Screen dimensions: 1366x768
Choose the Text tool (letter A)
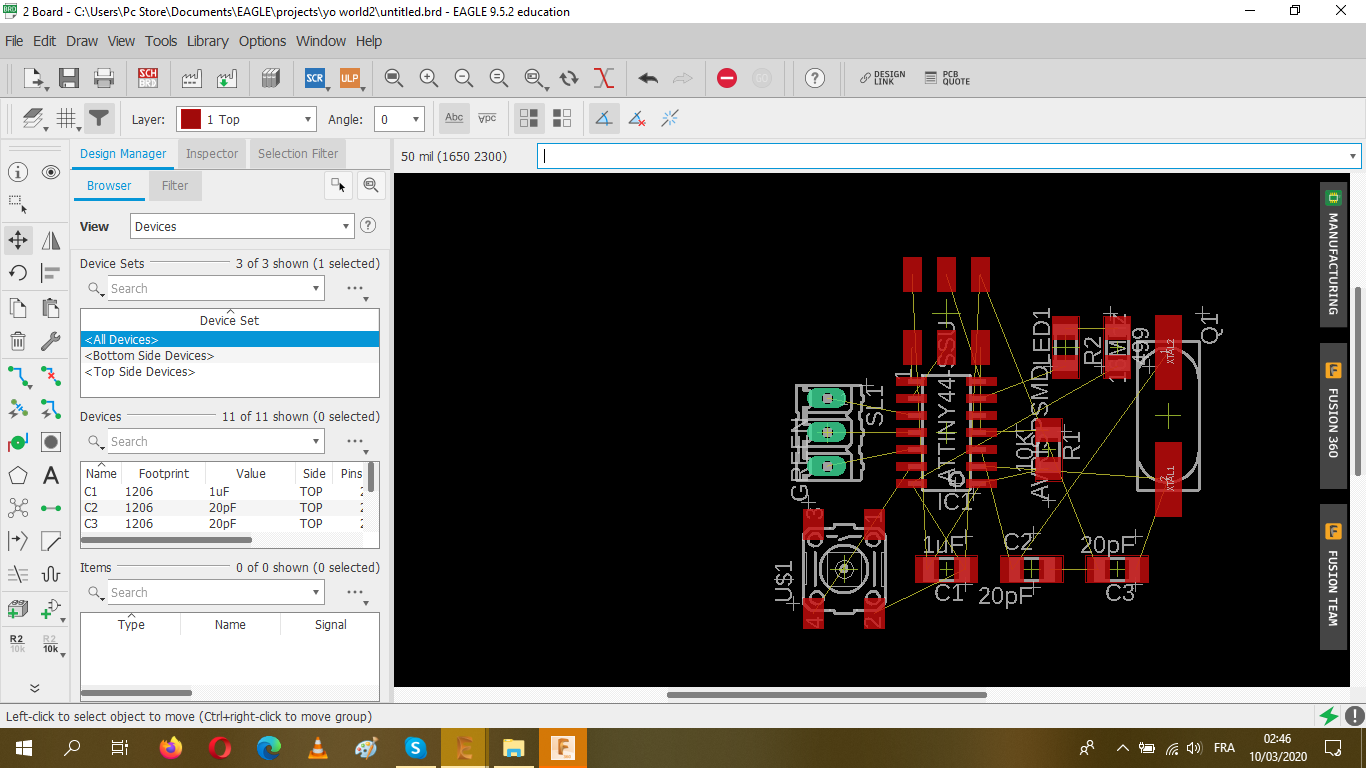51,475
